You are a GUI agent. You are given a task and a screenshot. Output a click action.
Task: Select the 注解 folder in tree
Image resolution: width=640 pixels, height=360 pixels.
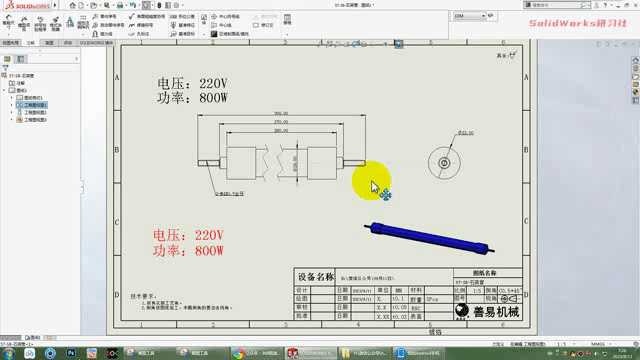(x=17, y=83)
